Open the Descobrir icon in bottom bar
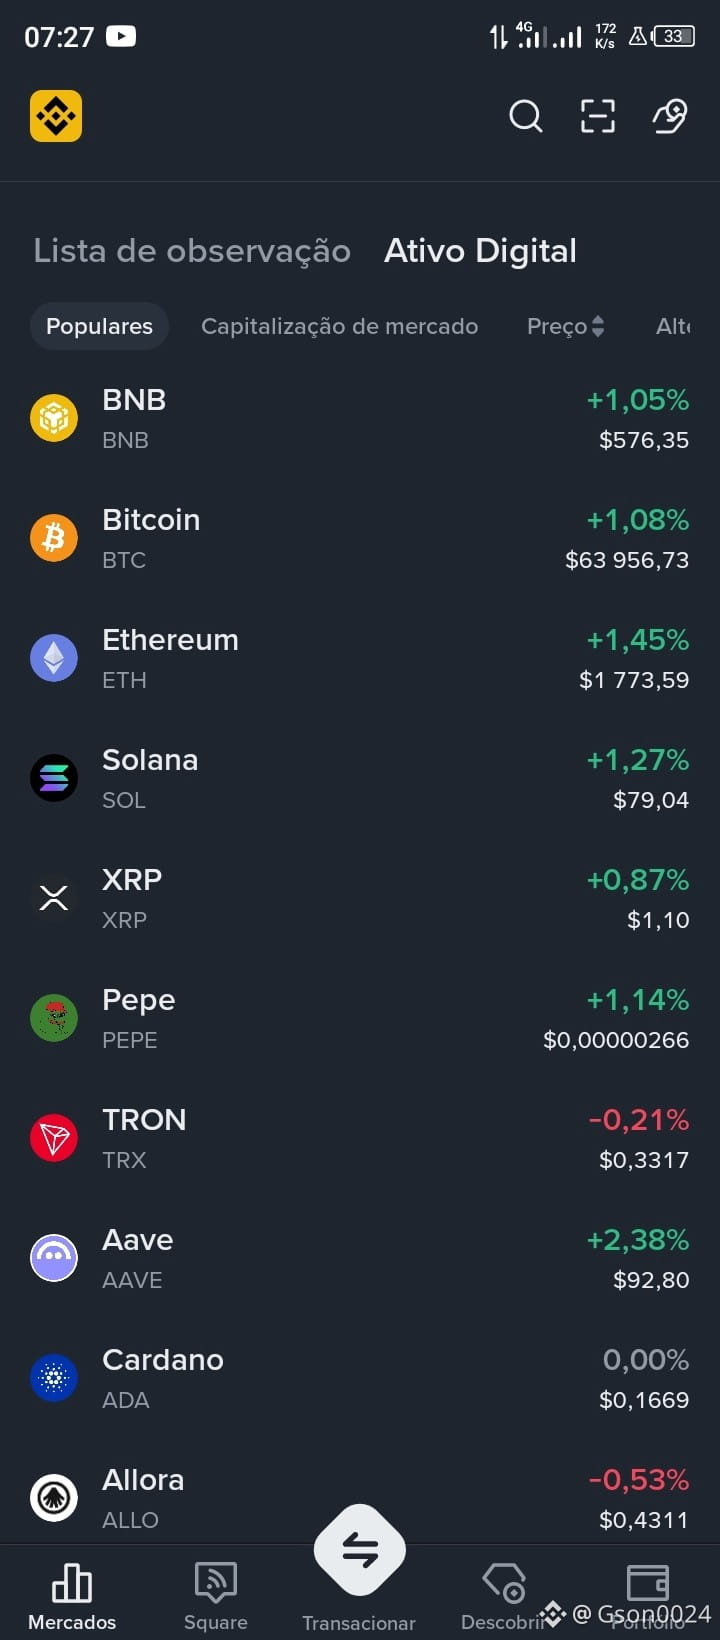 point(504,1582)
